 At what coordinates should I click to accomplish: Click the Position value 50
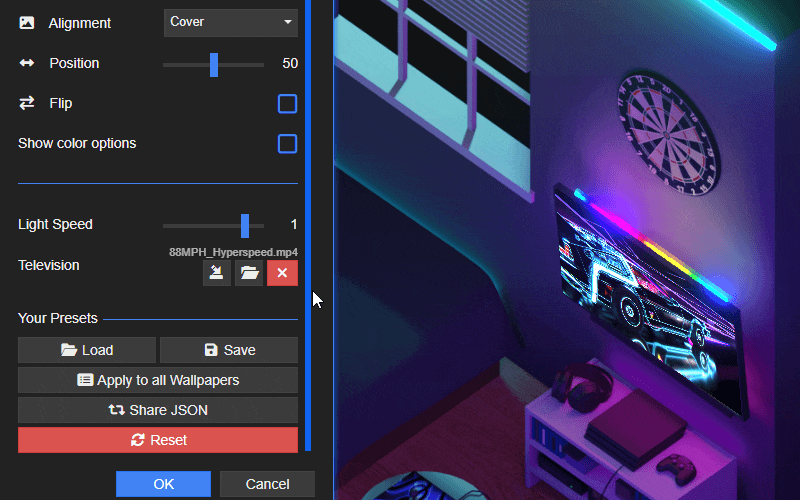290,63
